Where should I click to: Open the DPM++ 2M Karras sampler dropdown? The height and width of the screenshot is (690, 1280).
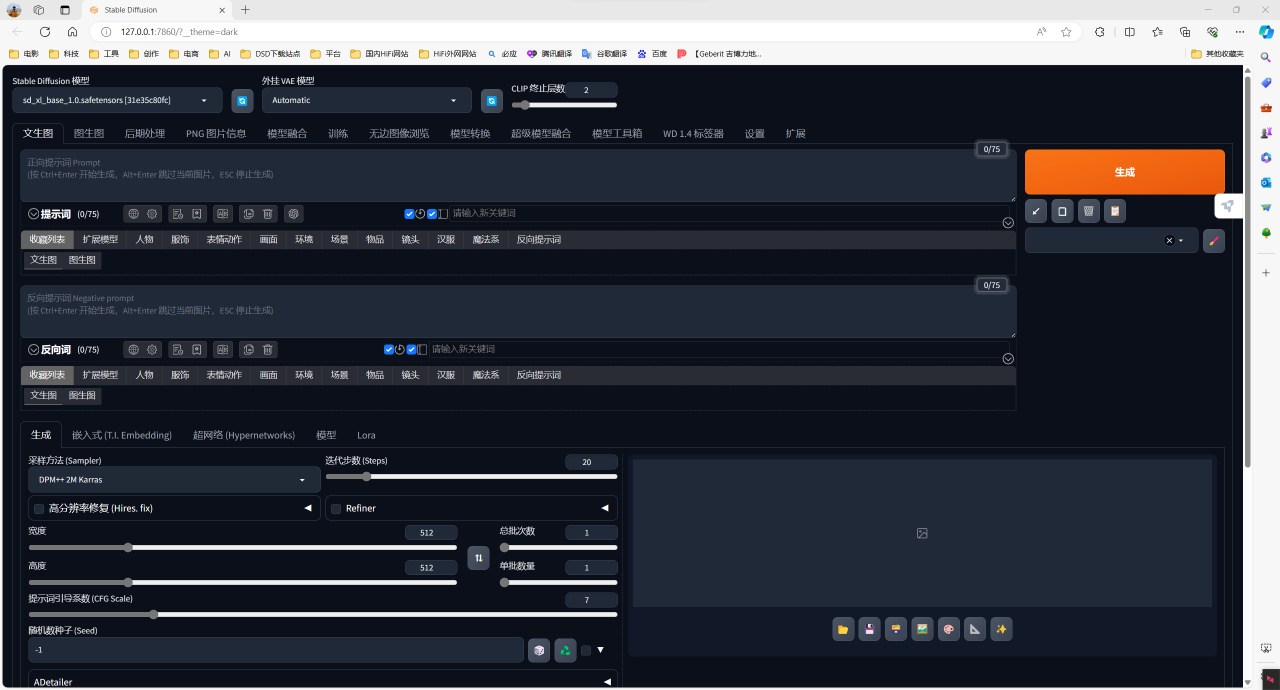pyautogui.click(x=174, y=479)
